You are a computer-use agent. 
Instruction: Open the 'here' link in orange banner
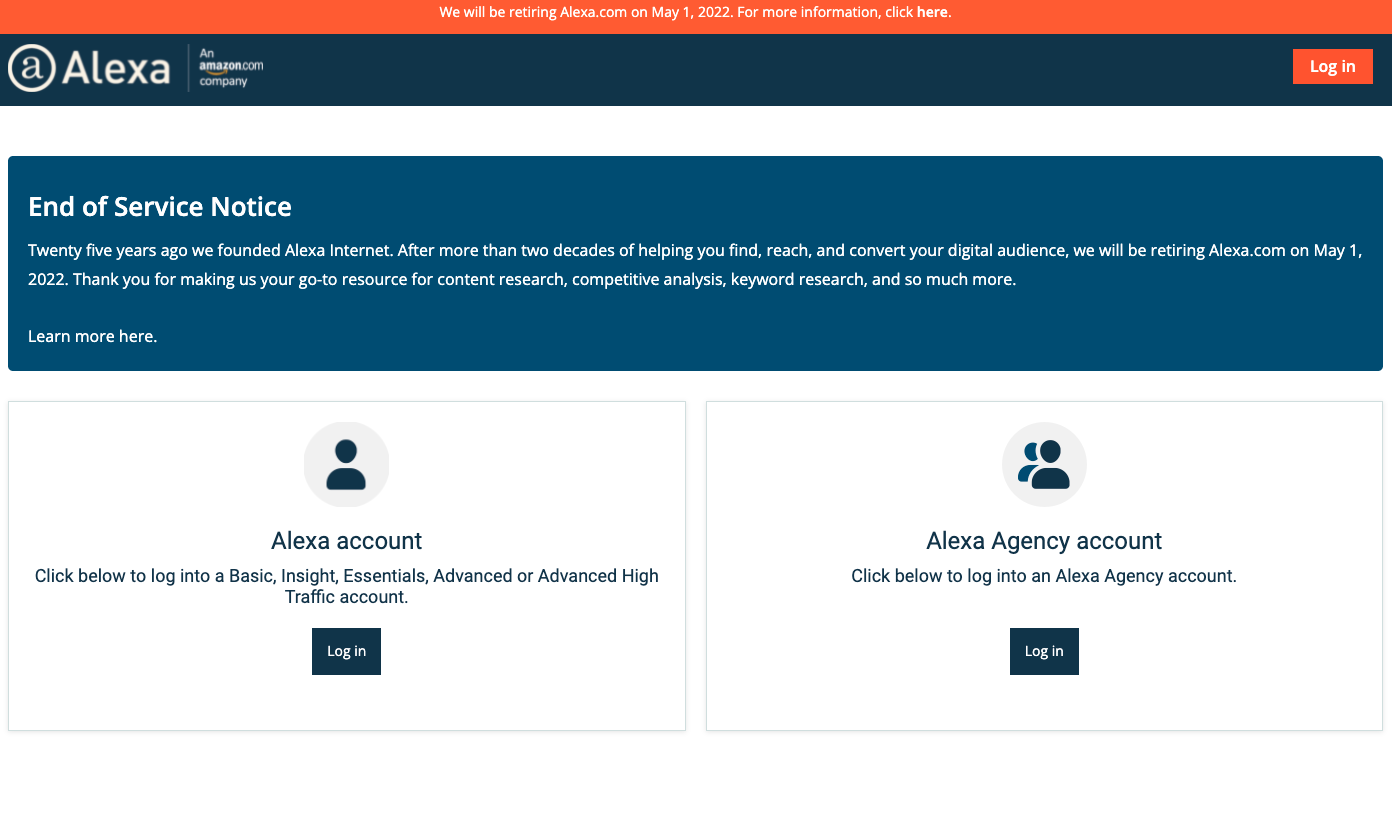pos(932,12)
